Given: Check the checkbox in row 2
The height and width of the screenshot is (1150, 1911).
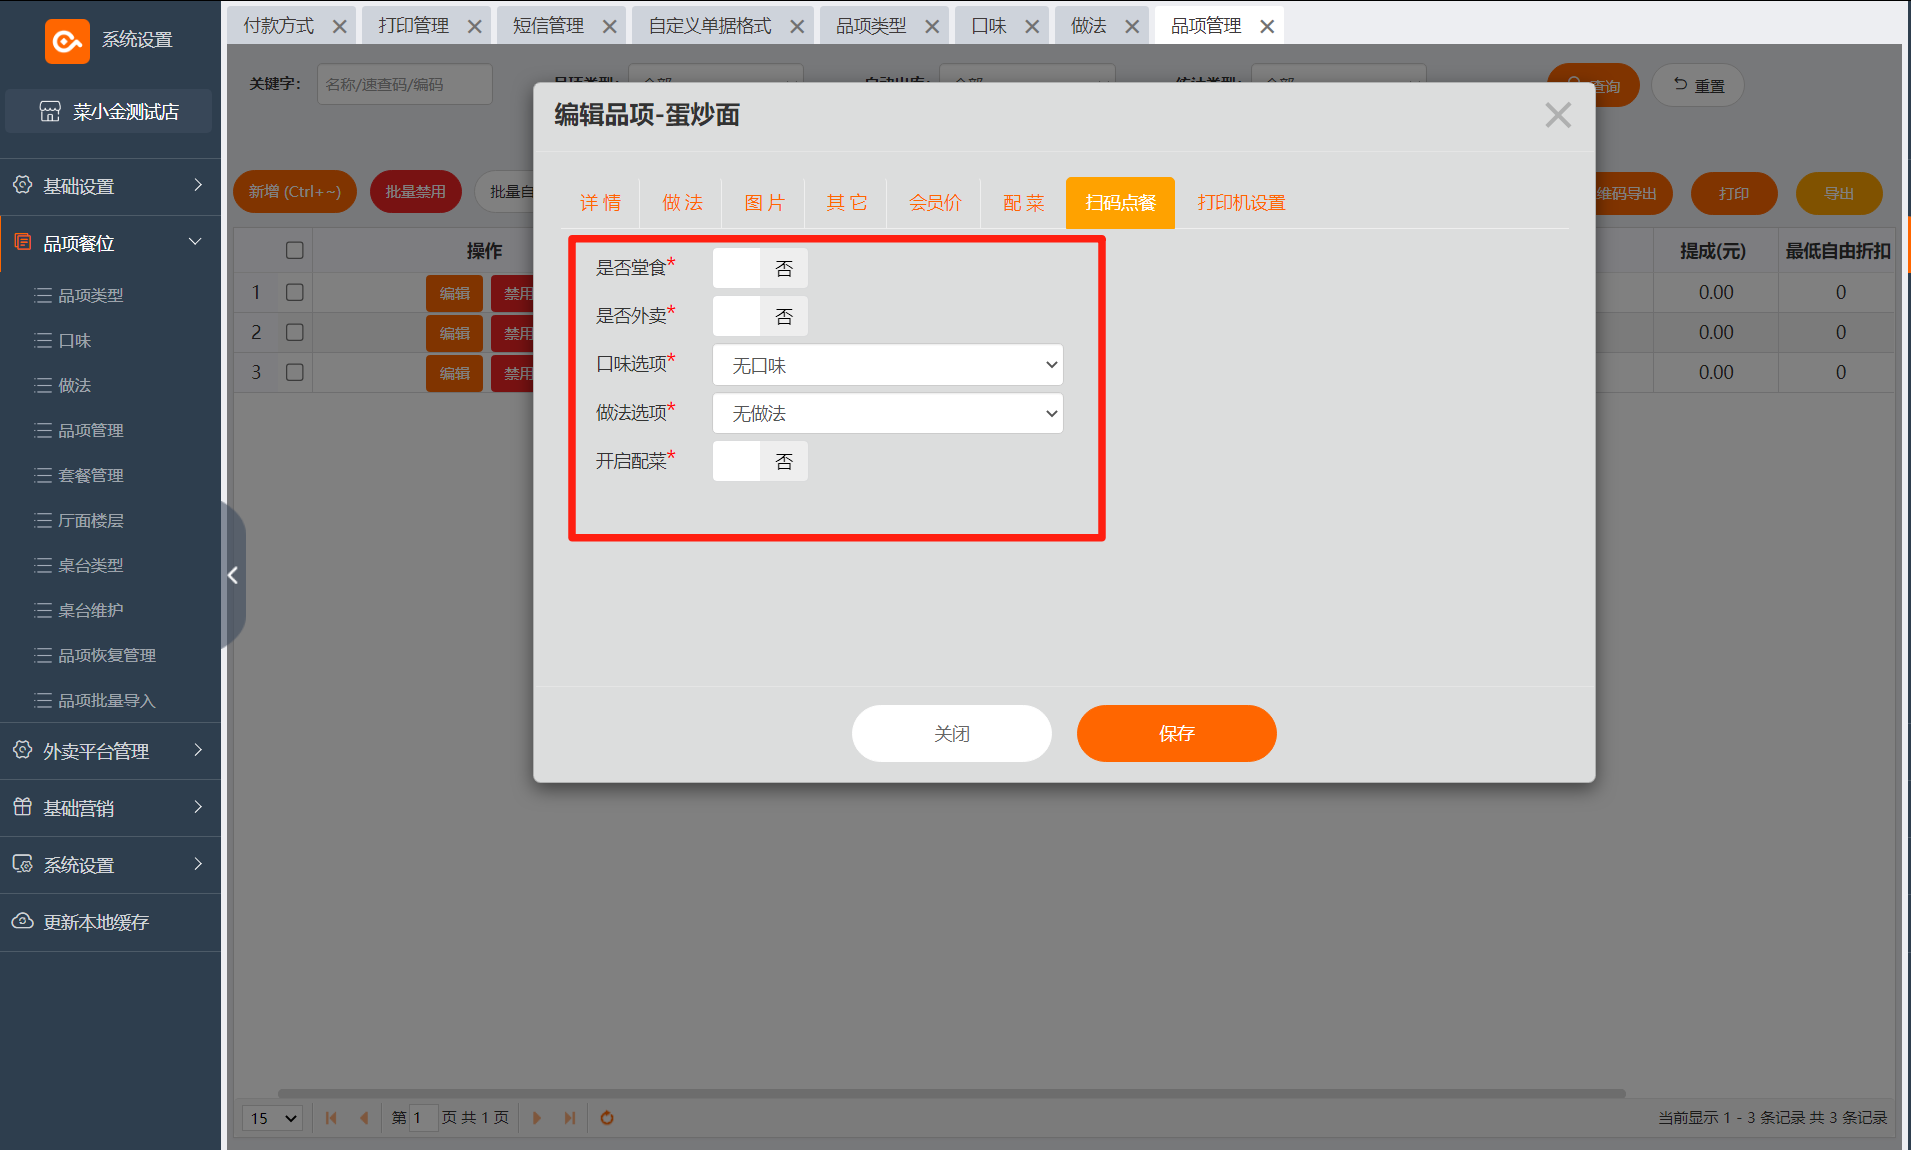Looking at the screenshot, I should pos(294,332).
